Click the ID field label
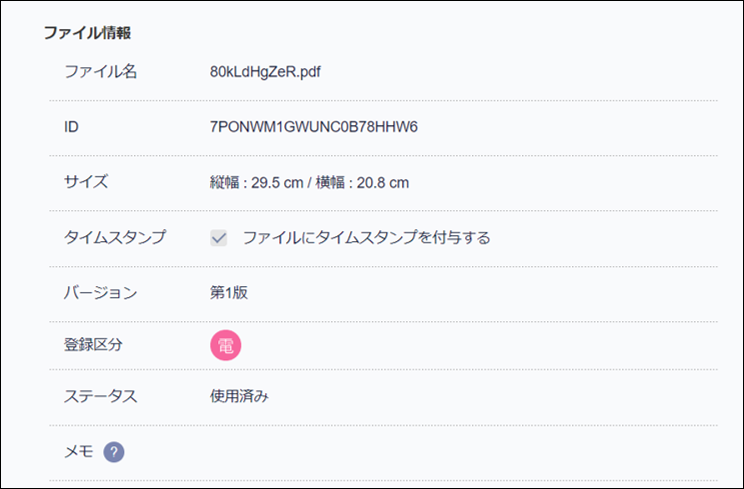Screen dimensions: 744x489 point(72,127)
